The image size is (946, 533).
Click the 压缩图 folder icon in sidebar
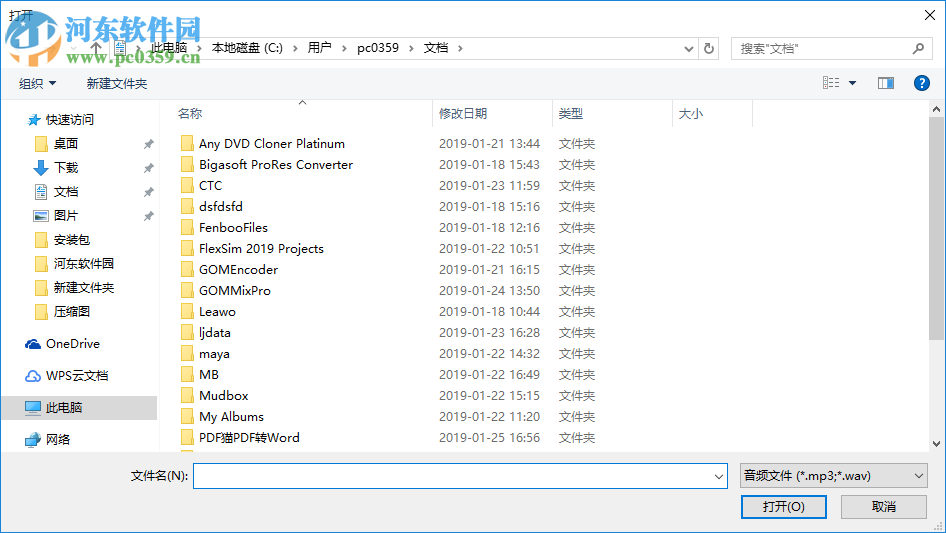point(41,311)
